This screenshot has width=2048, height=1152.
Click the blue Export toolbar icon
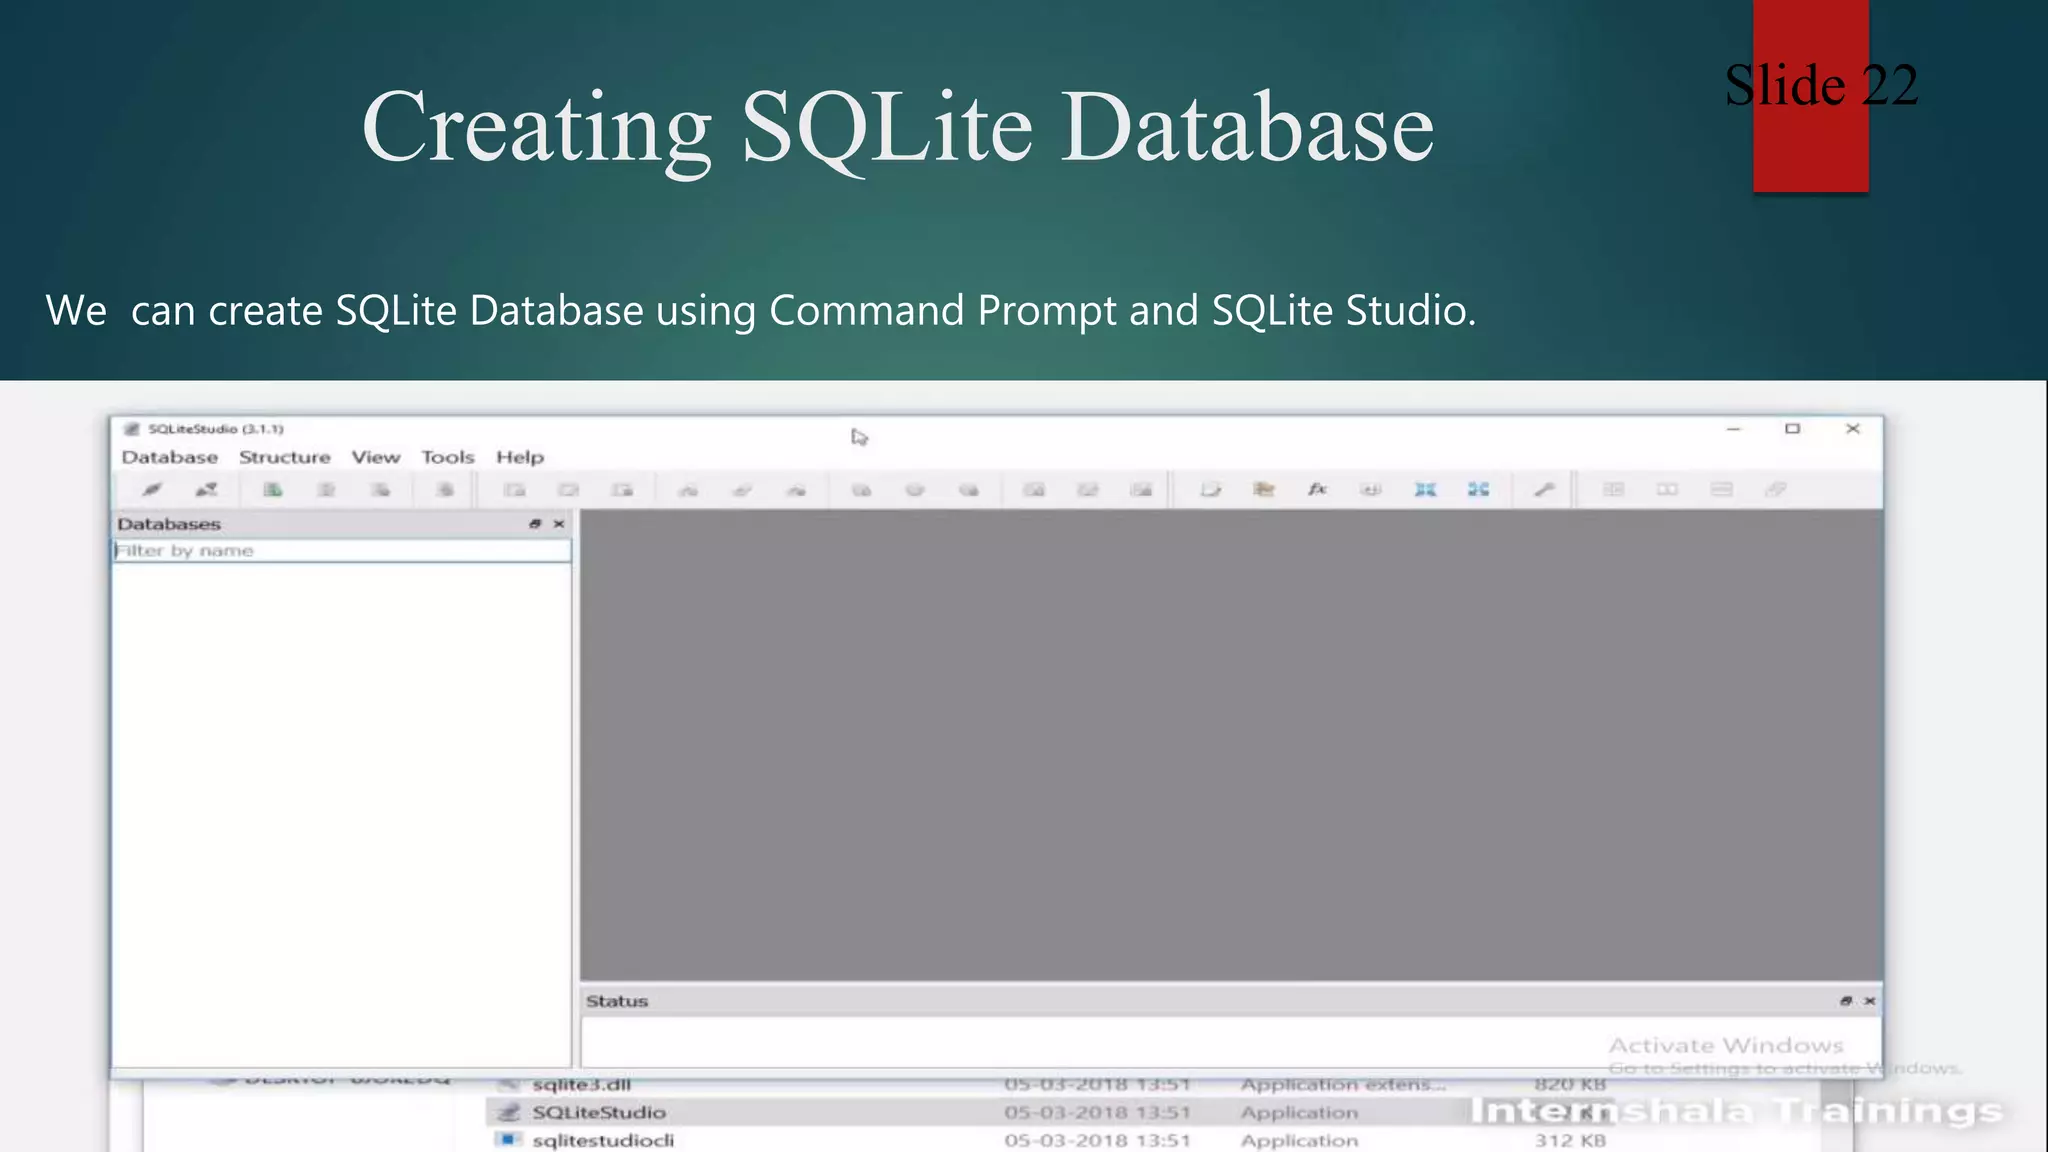coord(1478,490)
